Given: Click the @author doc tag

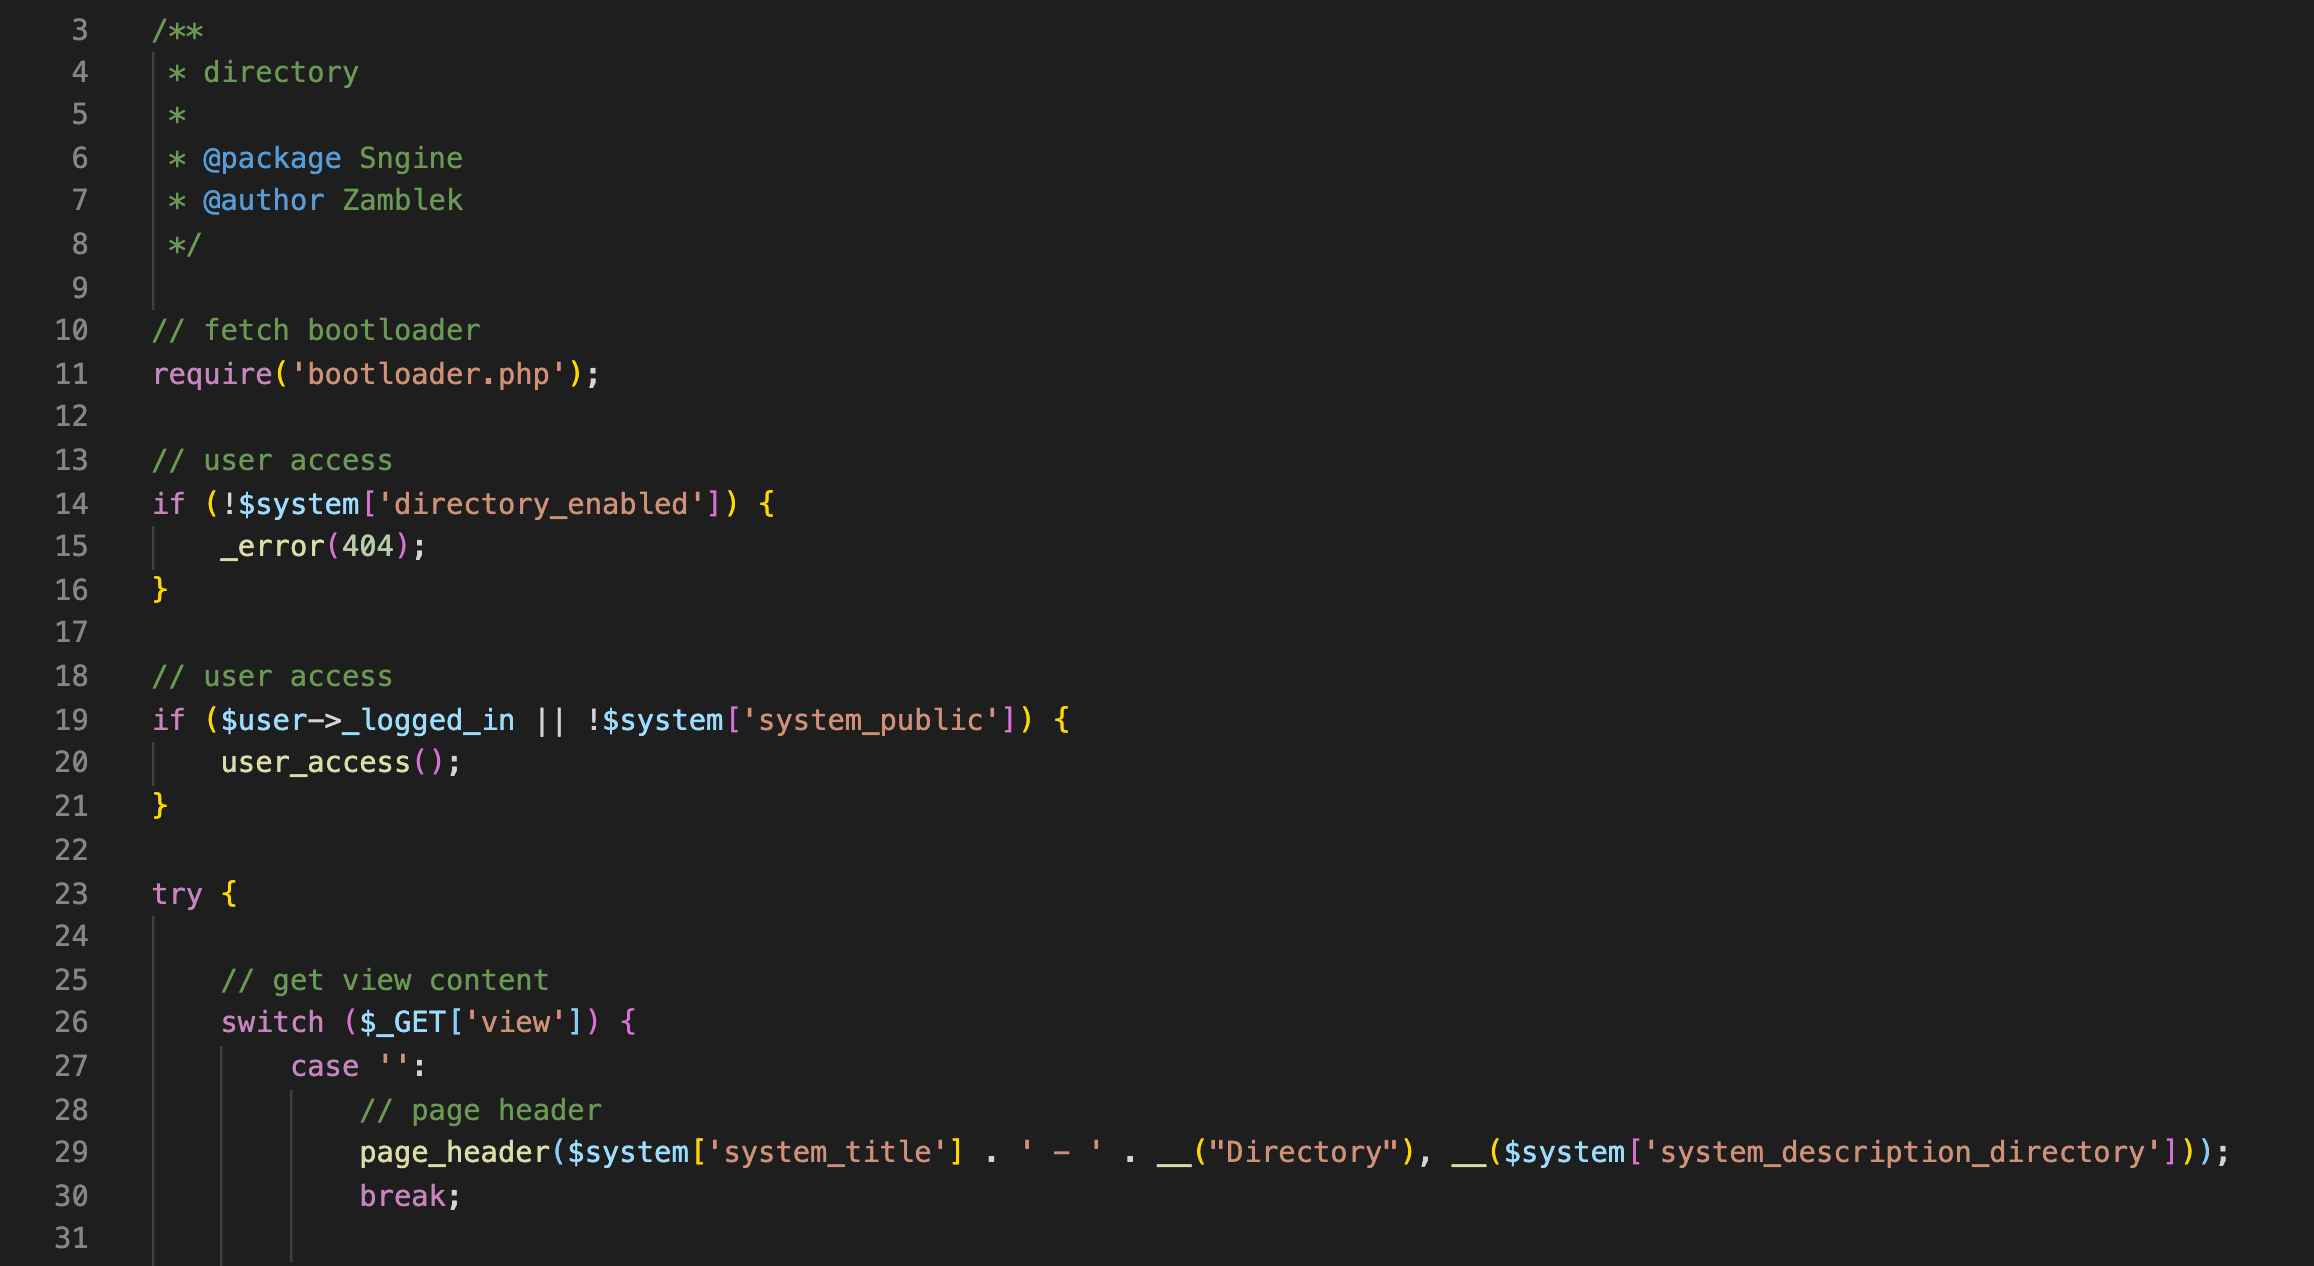Looking at the screenshot, I should tap(263, 201).
